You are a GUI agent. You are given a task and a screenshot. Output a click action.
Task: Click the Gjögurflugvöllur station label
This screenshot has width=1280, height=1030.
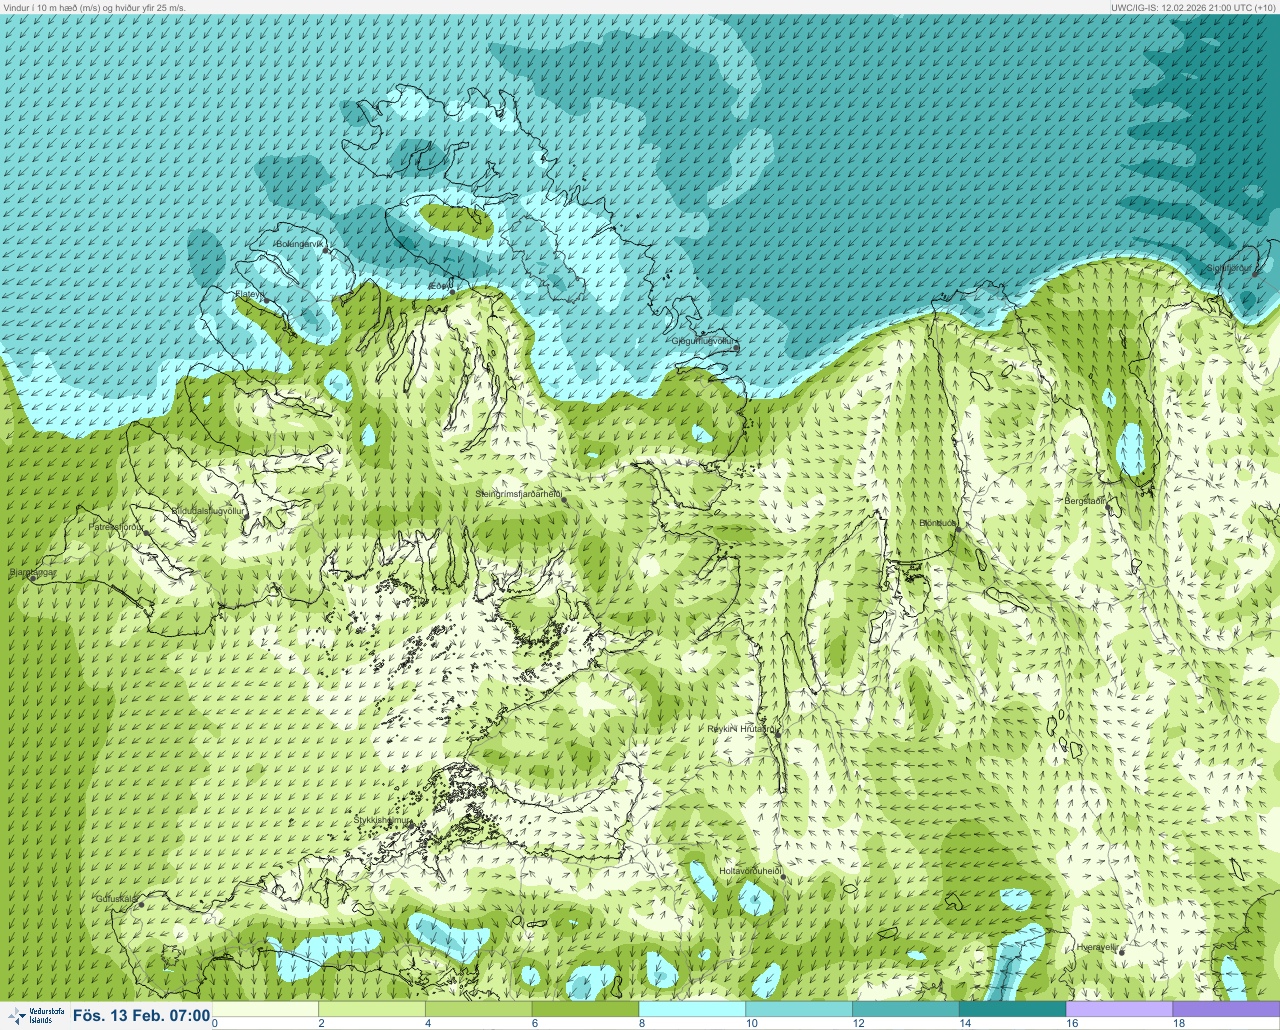tap(703, 341)
